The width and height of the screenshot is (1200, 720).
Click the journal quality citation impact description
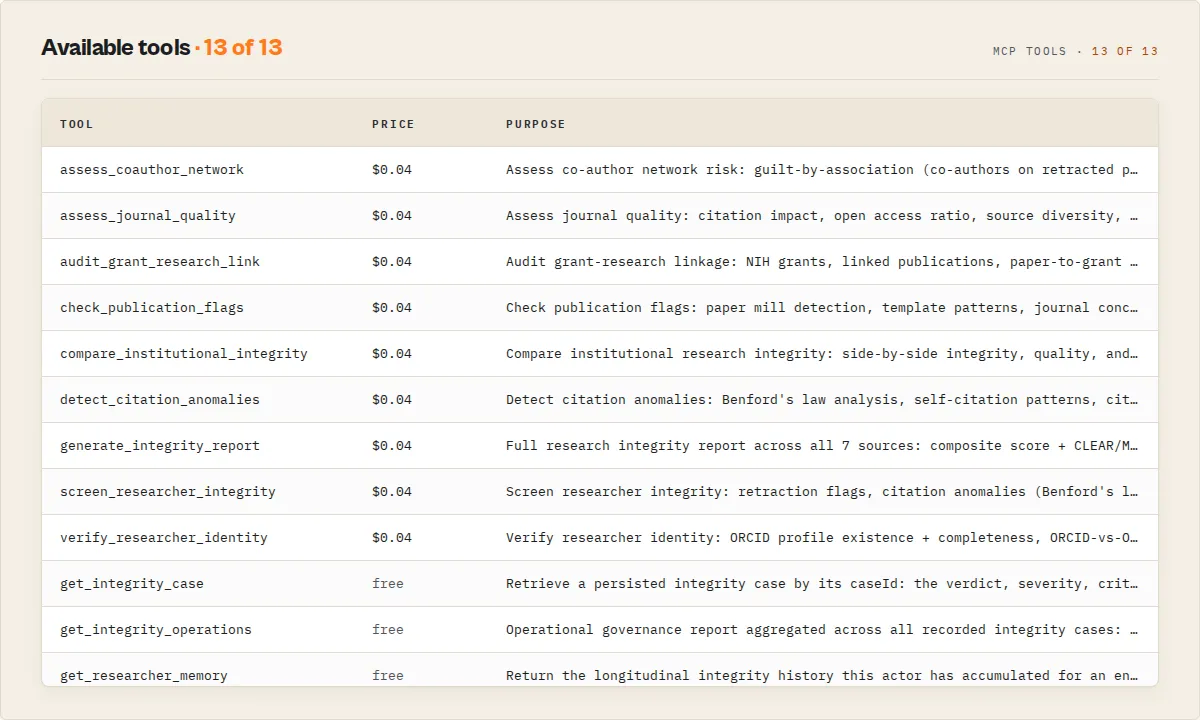coord(823,215)
